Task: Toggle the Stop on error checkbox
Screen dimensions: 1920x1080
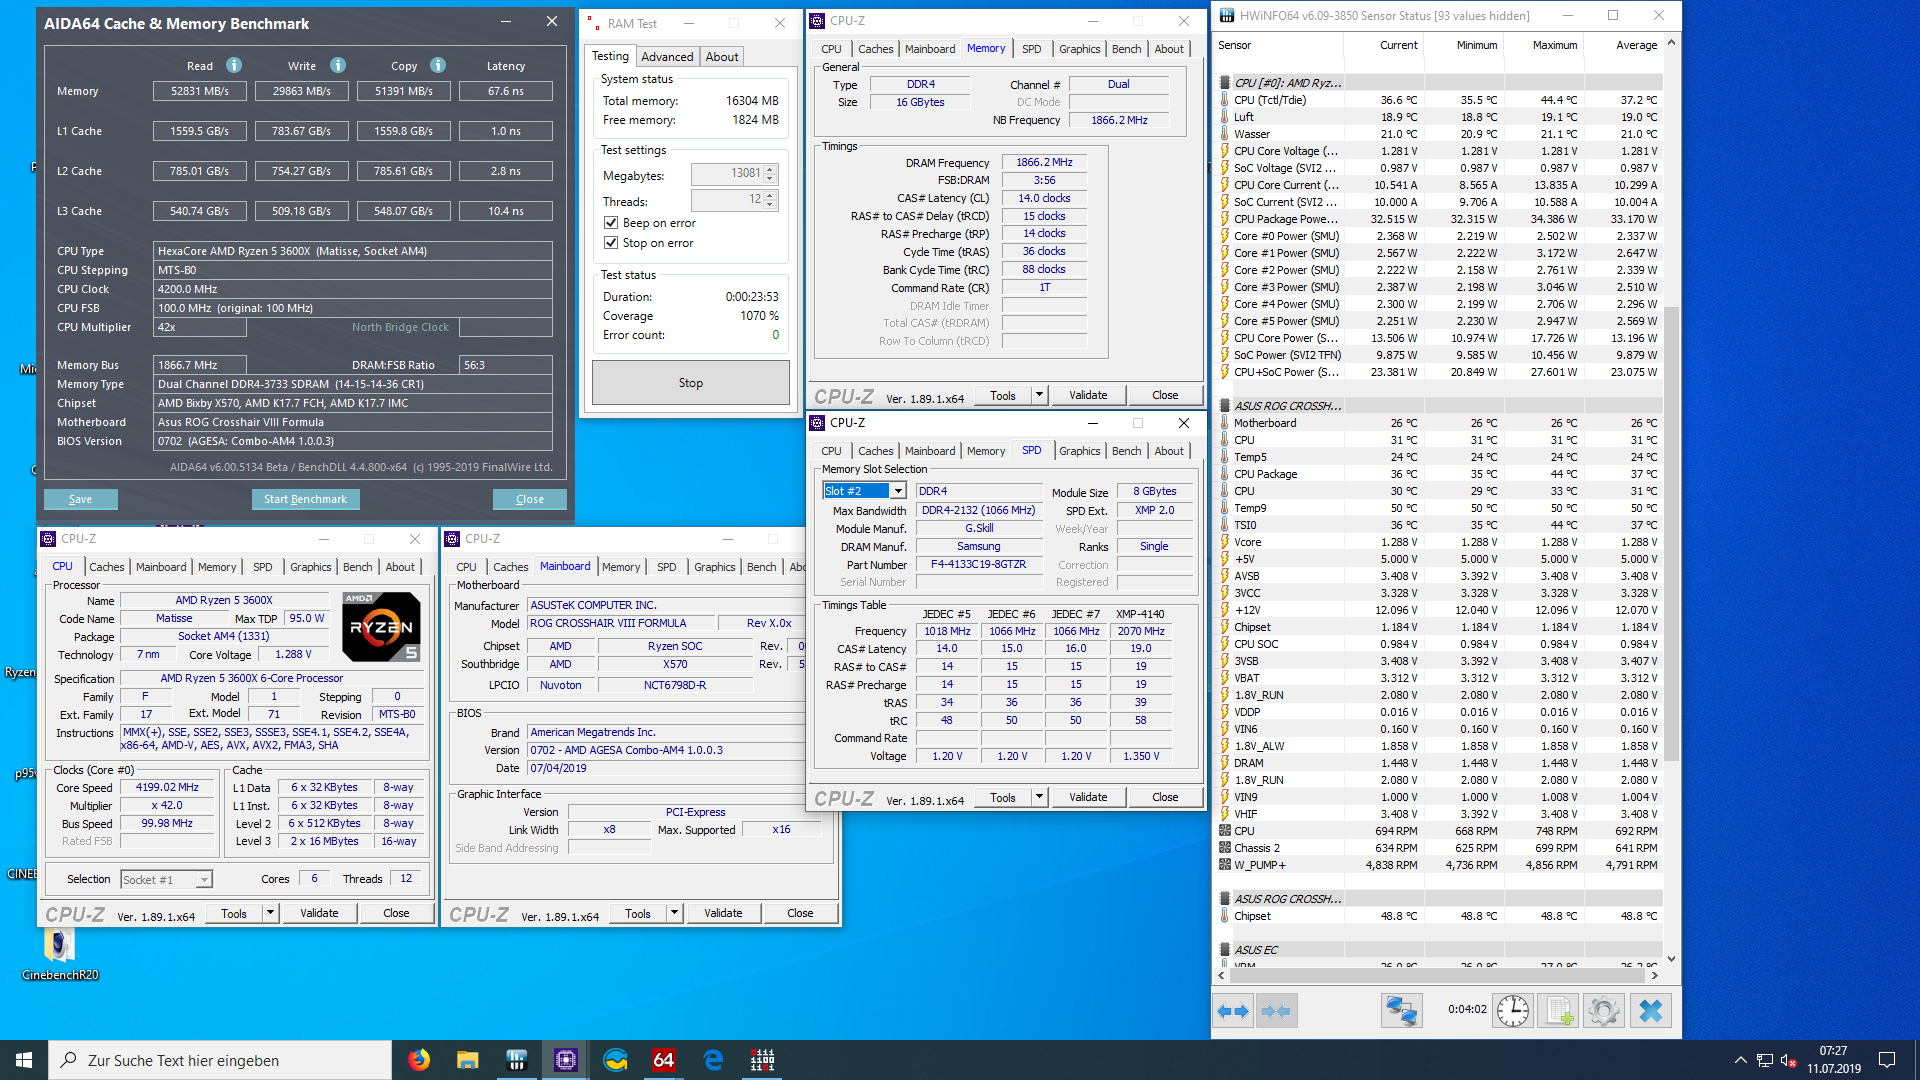Action: pos(611,243)
